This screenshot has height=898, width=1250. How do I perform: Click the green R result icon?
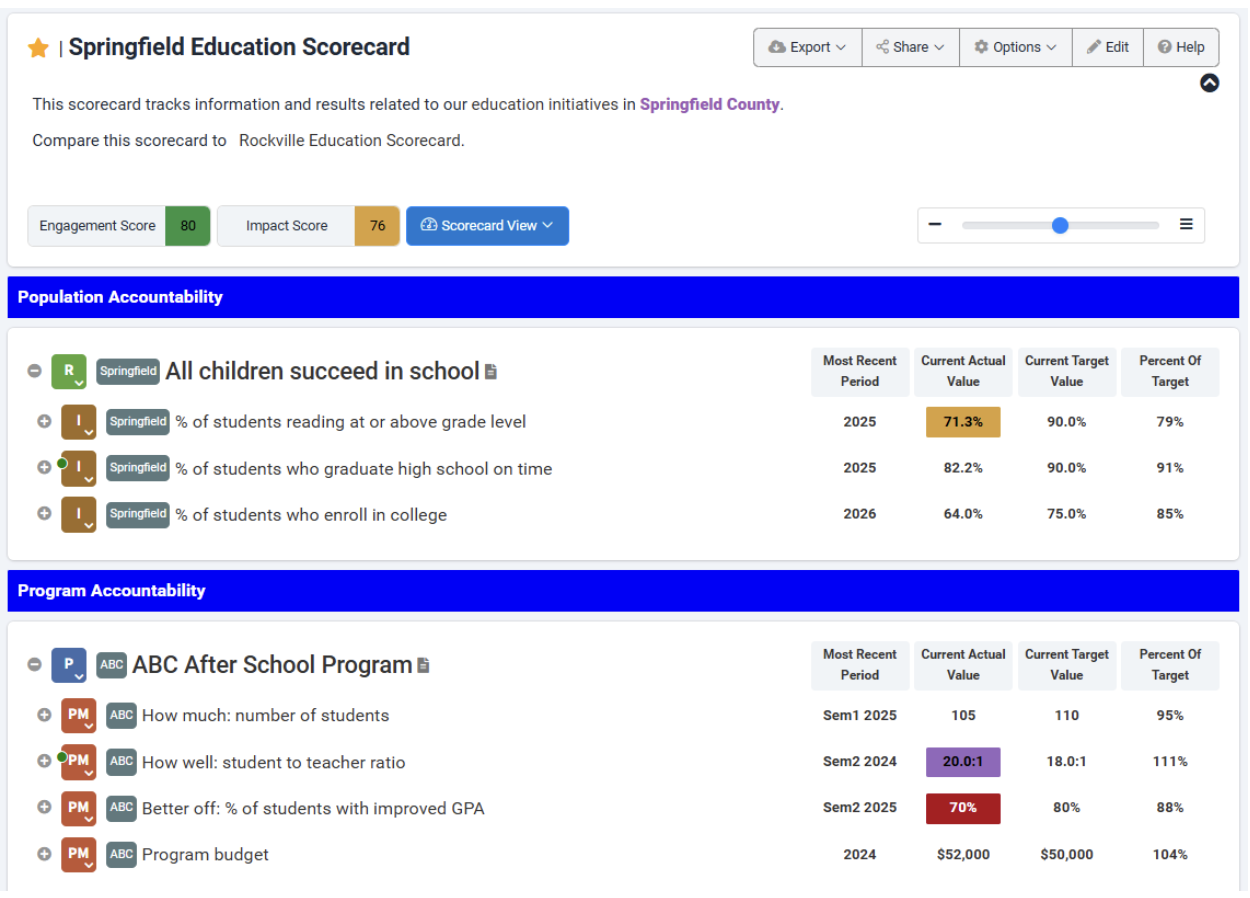point(69,372)
